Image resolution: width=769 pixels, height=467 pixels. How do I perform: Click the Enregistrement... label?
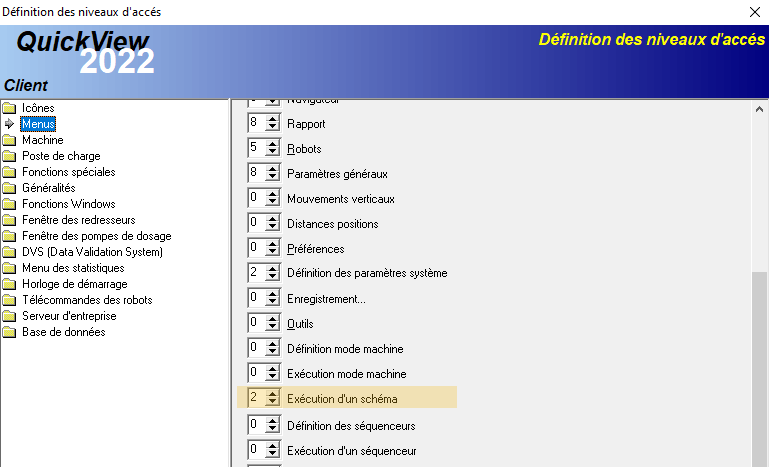326,299
